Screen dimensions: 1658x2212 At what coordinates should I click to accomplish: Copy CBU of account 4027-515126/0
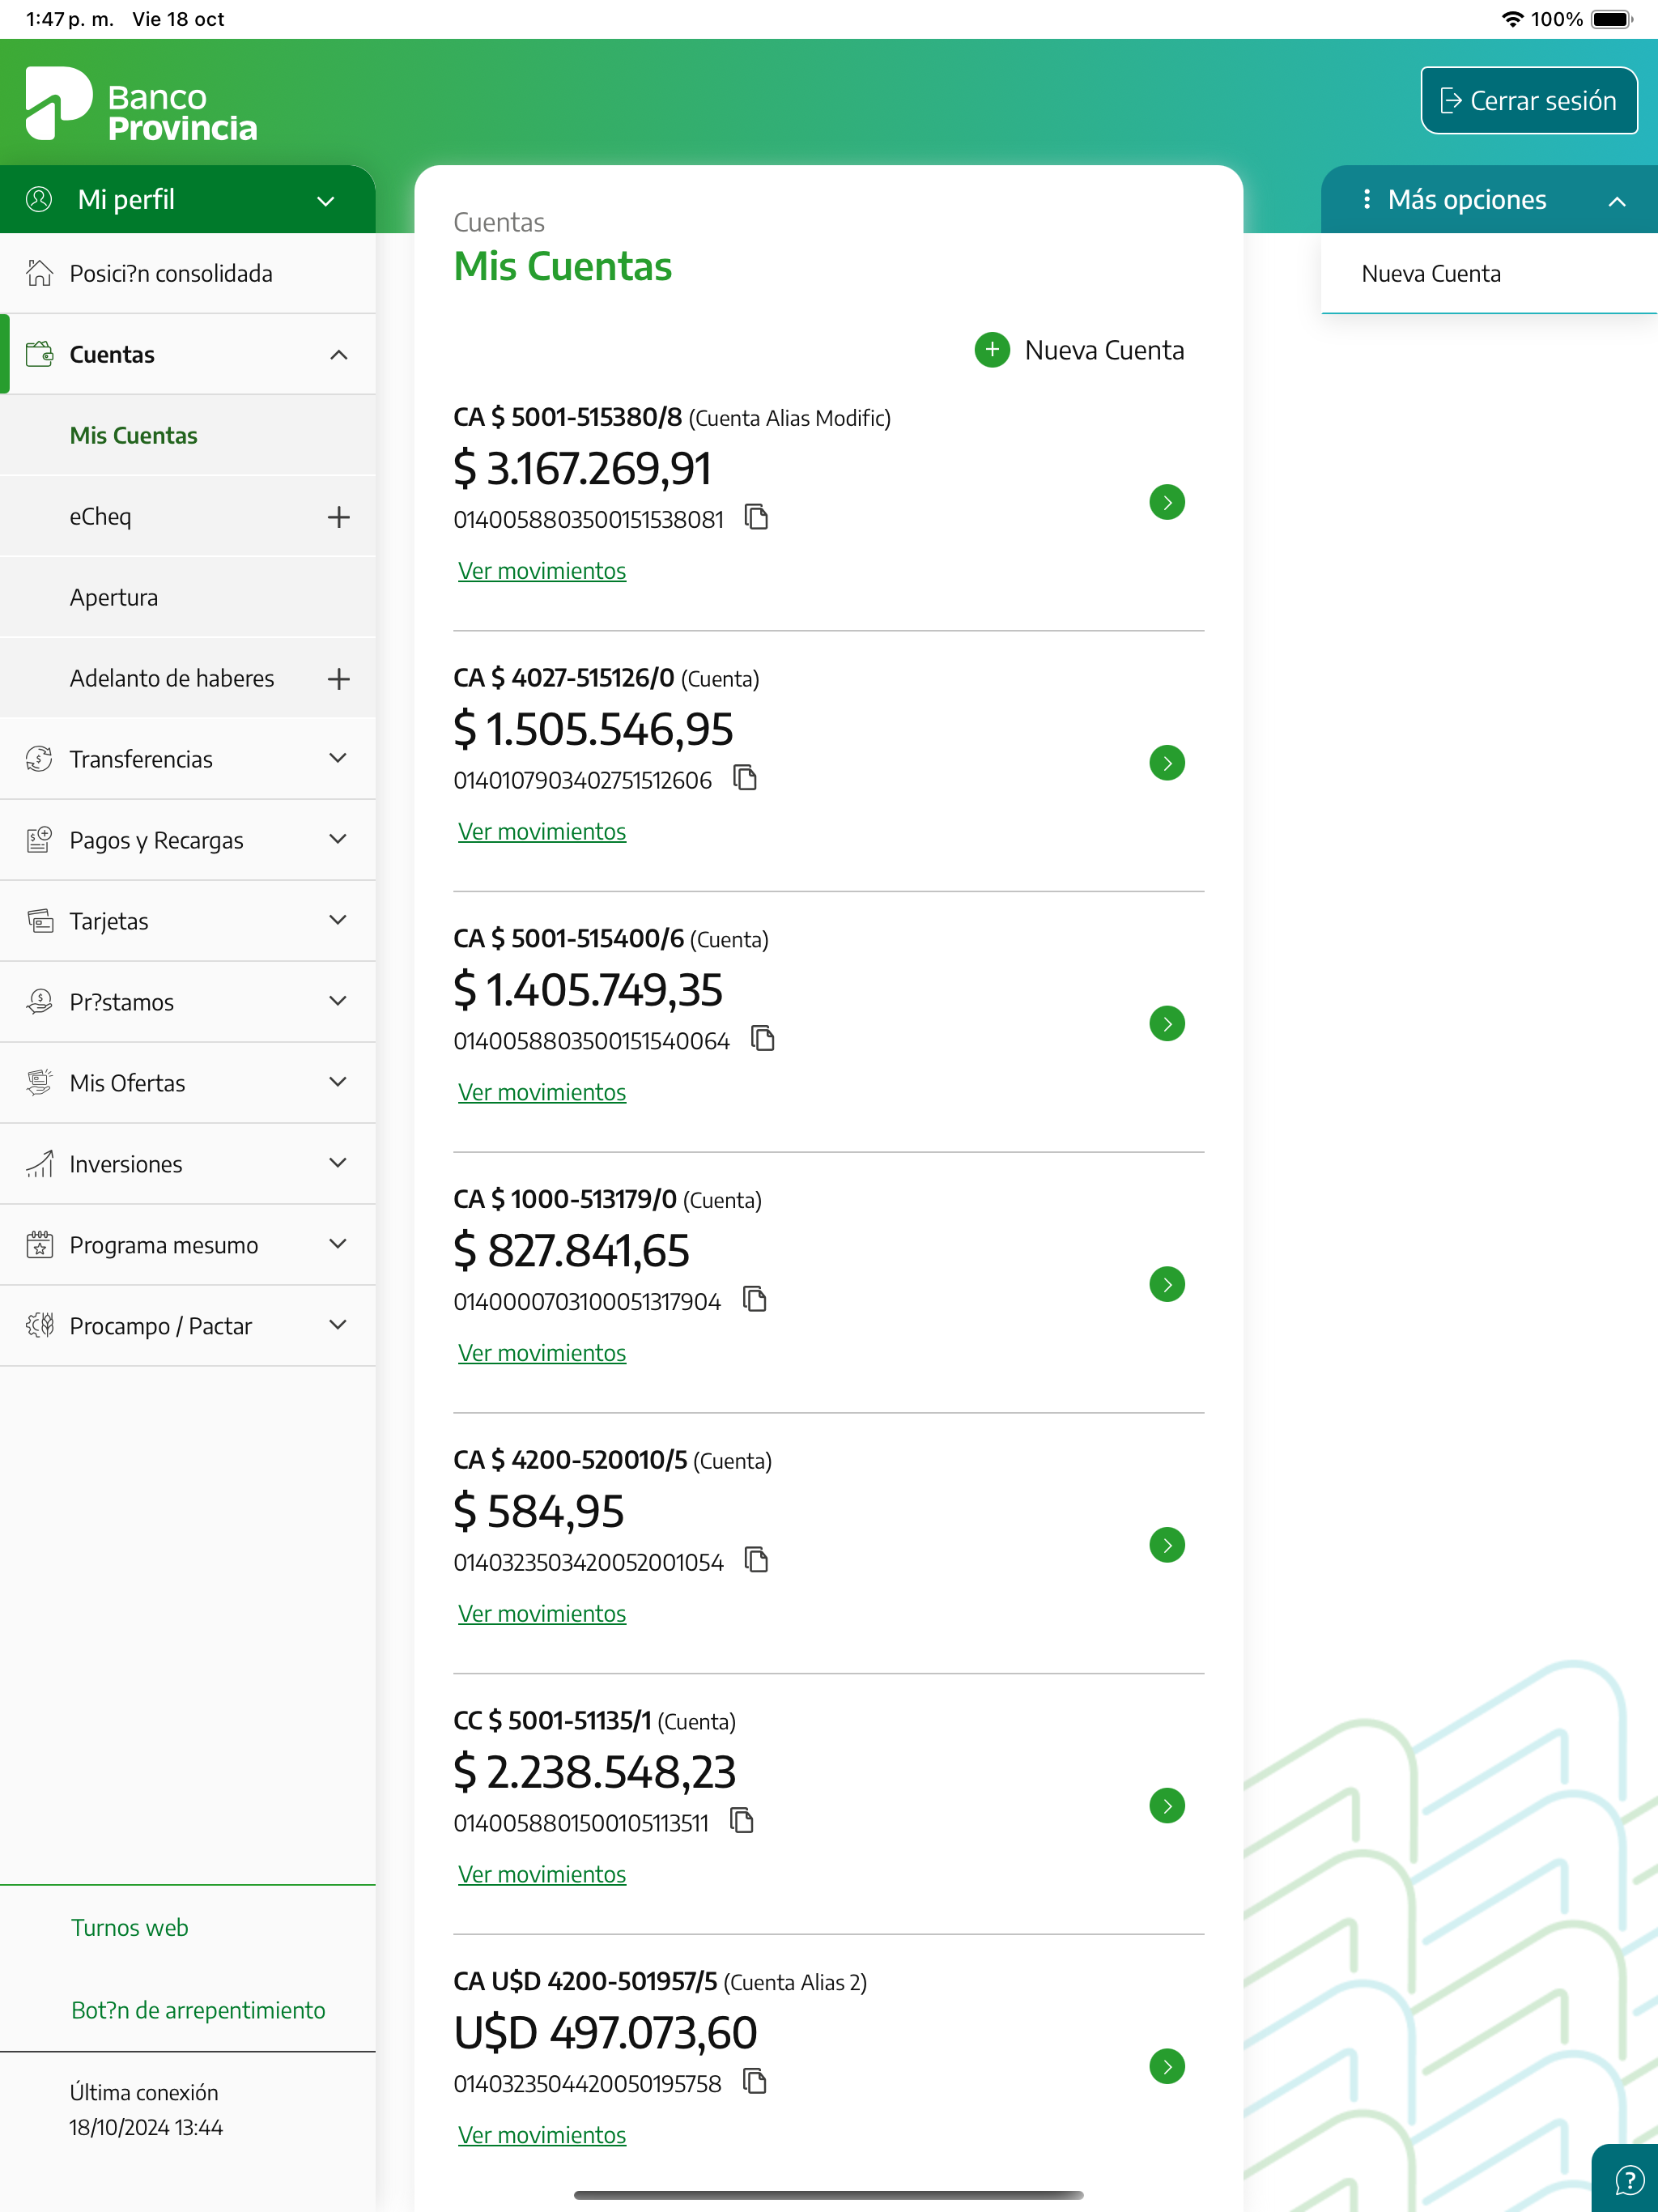[x=745, y=778]
